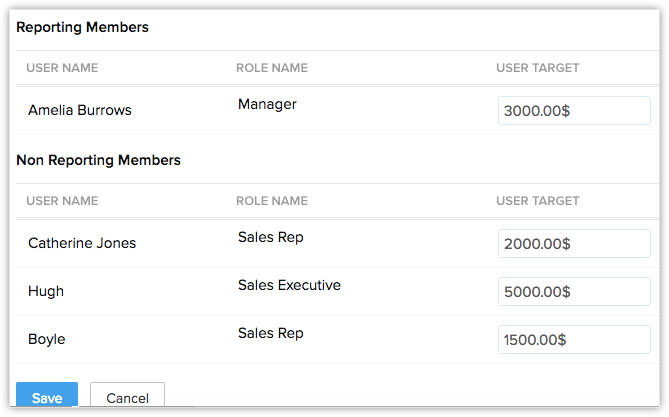Edit Boyle's user target field
This screenshot has height=417, width=669.
pos(574,340)
